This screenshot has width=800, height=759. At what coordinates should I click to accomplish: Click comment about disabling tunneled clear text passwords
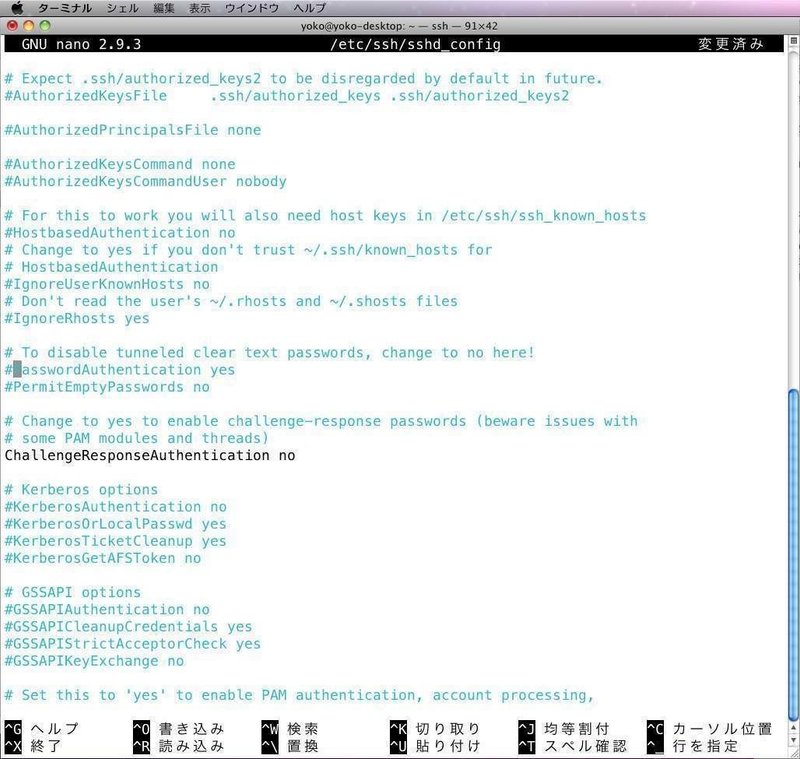click(269, 352)
